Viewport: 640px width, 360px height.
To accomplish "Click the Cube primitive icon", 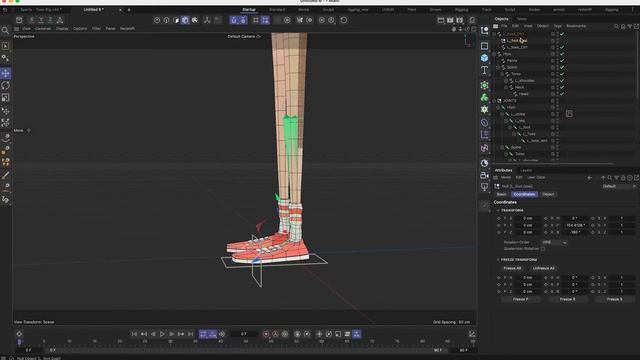I will 484,58.
